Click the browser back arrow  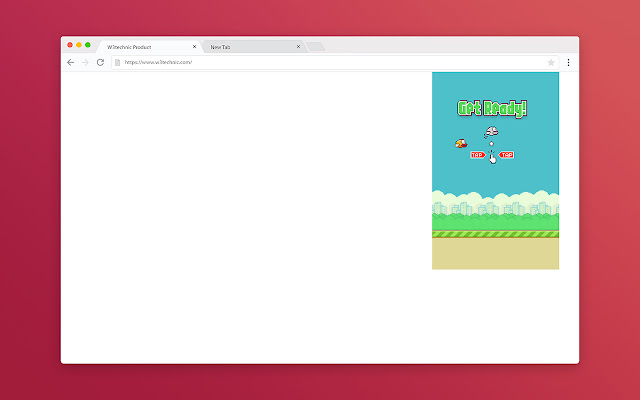(x=70, y=62)
